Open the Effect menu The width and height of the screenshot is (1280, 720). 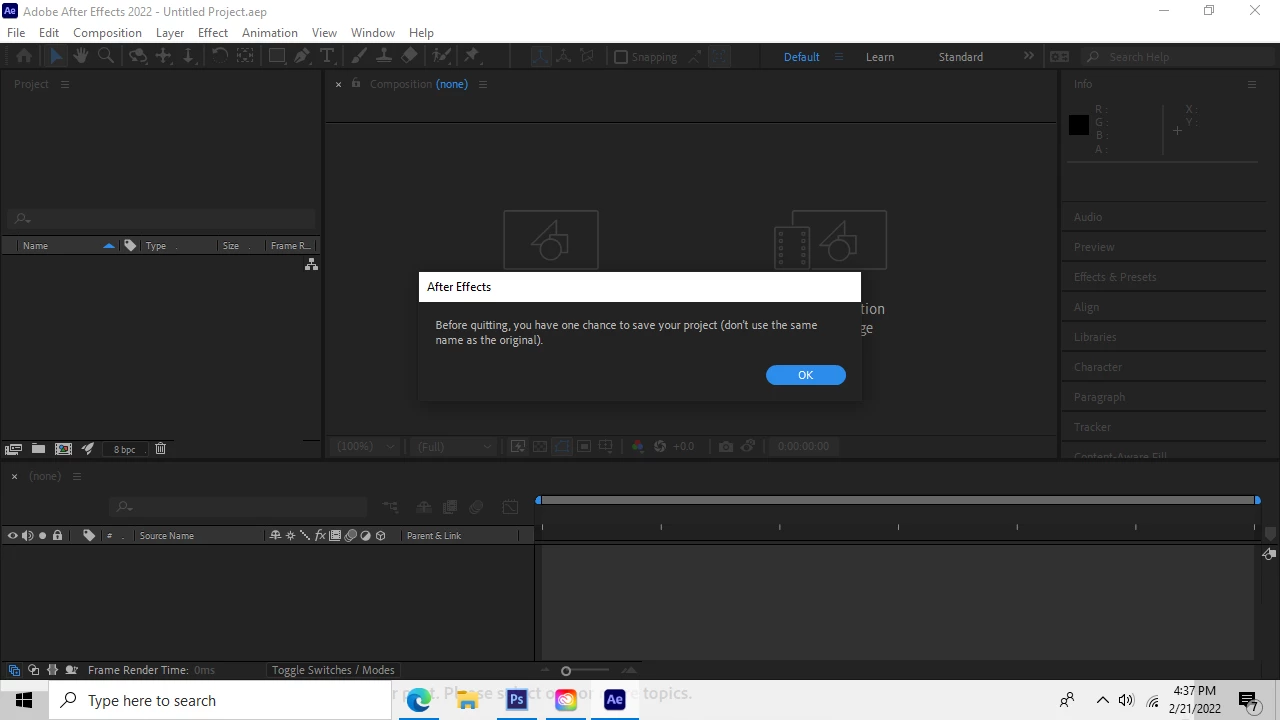pyautogui.click(x=213, y=32)
